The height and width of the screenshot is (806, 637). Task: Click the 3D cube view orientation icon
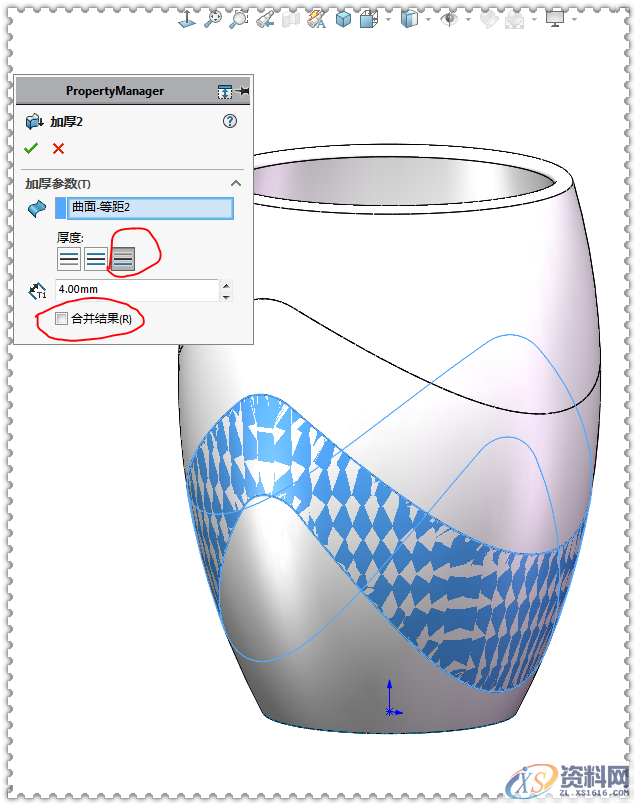click(x=343, y=20)
